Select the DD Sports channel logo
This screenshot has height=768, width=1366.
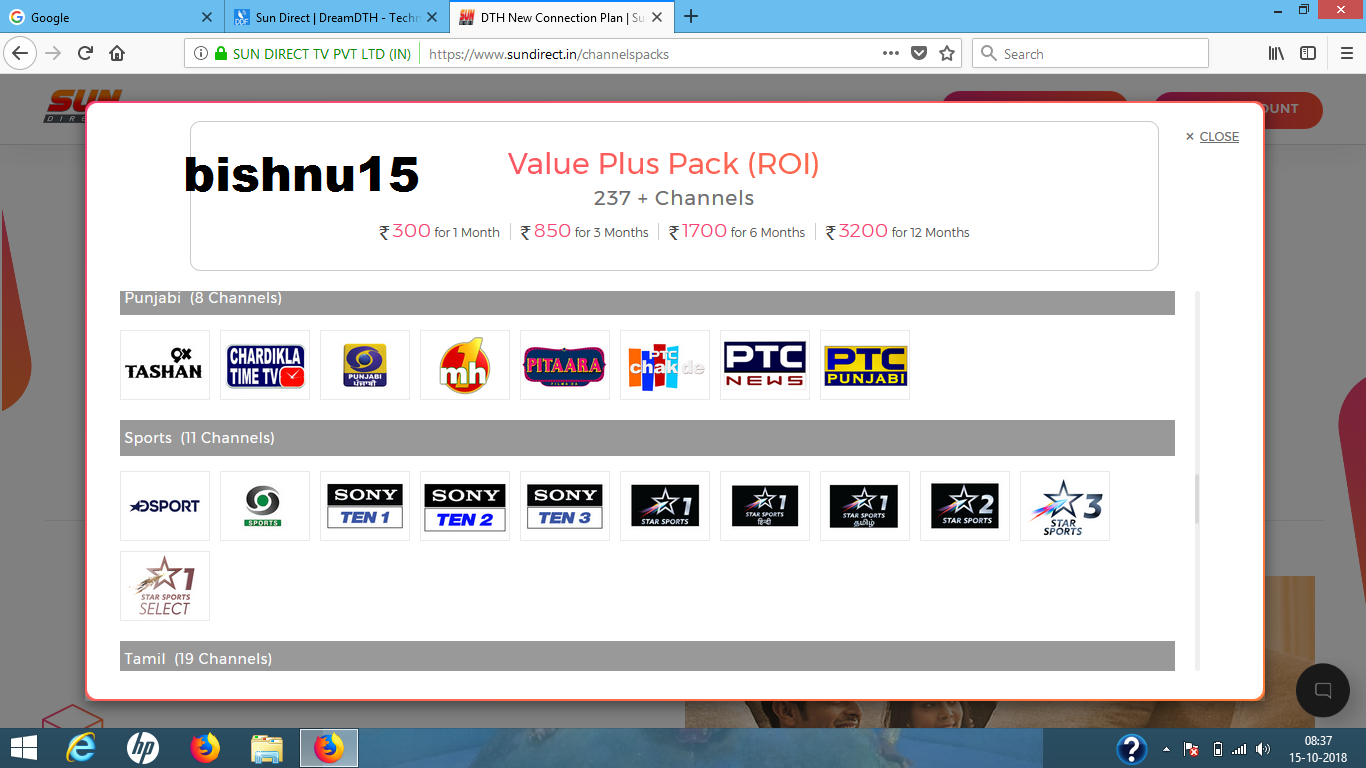click(x=265, y=506)
